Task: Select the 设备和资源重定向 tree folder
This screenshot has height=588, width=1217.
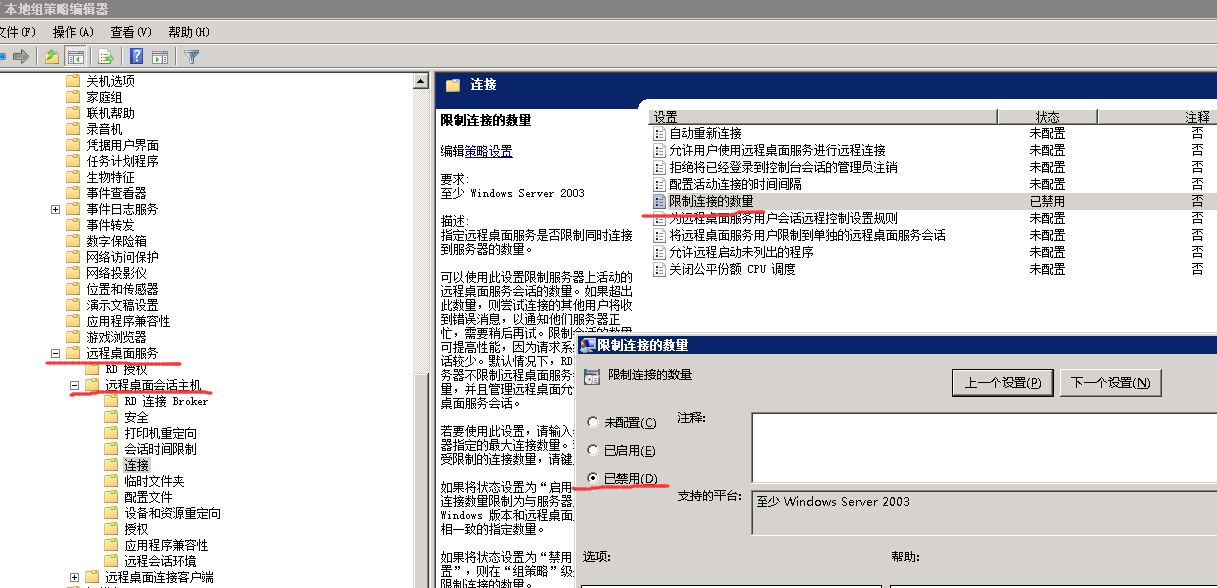Action: point(172,513)
